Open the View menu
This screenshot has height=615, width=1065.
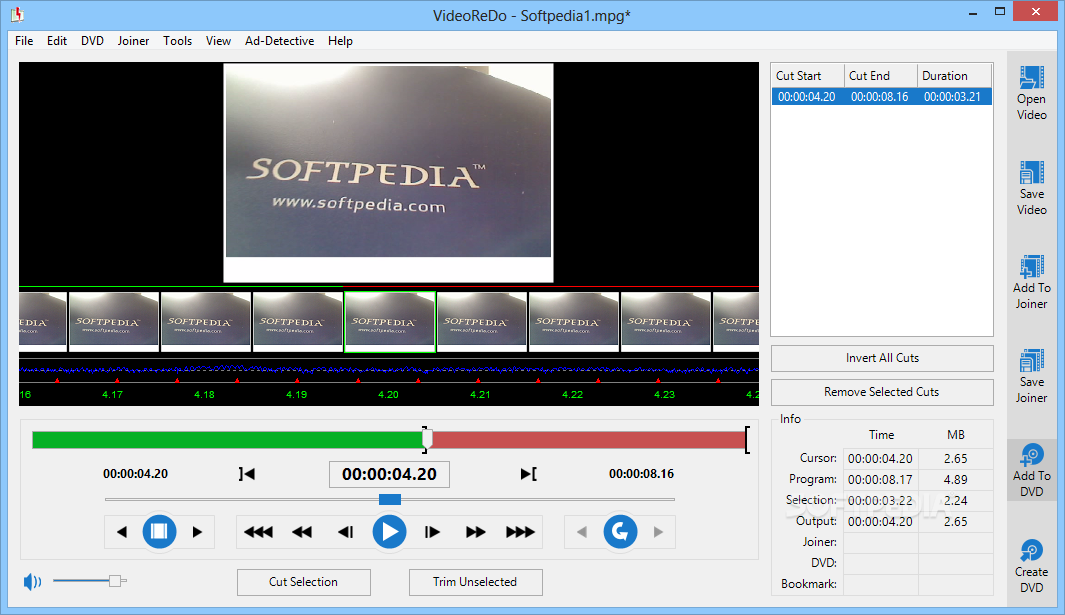coord(218,41)
